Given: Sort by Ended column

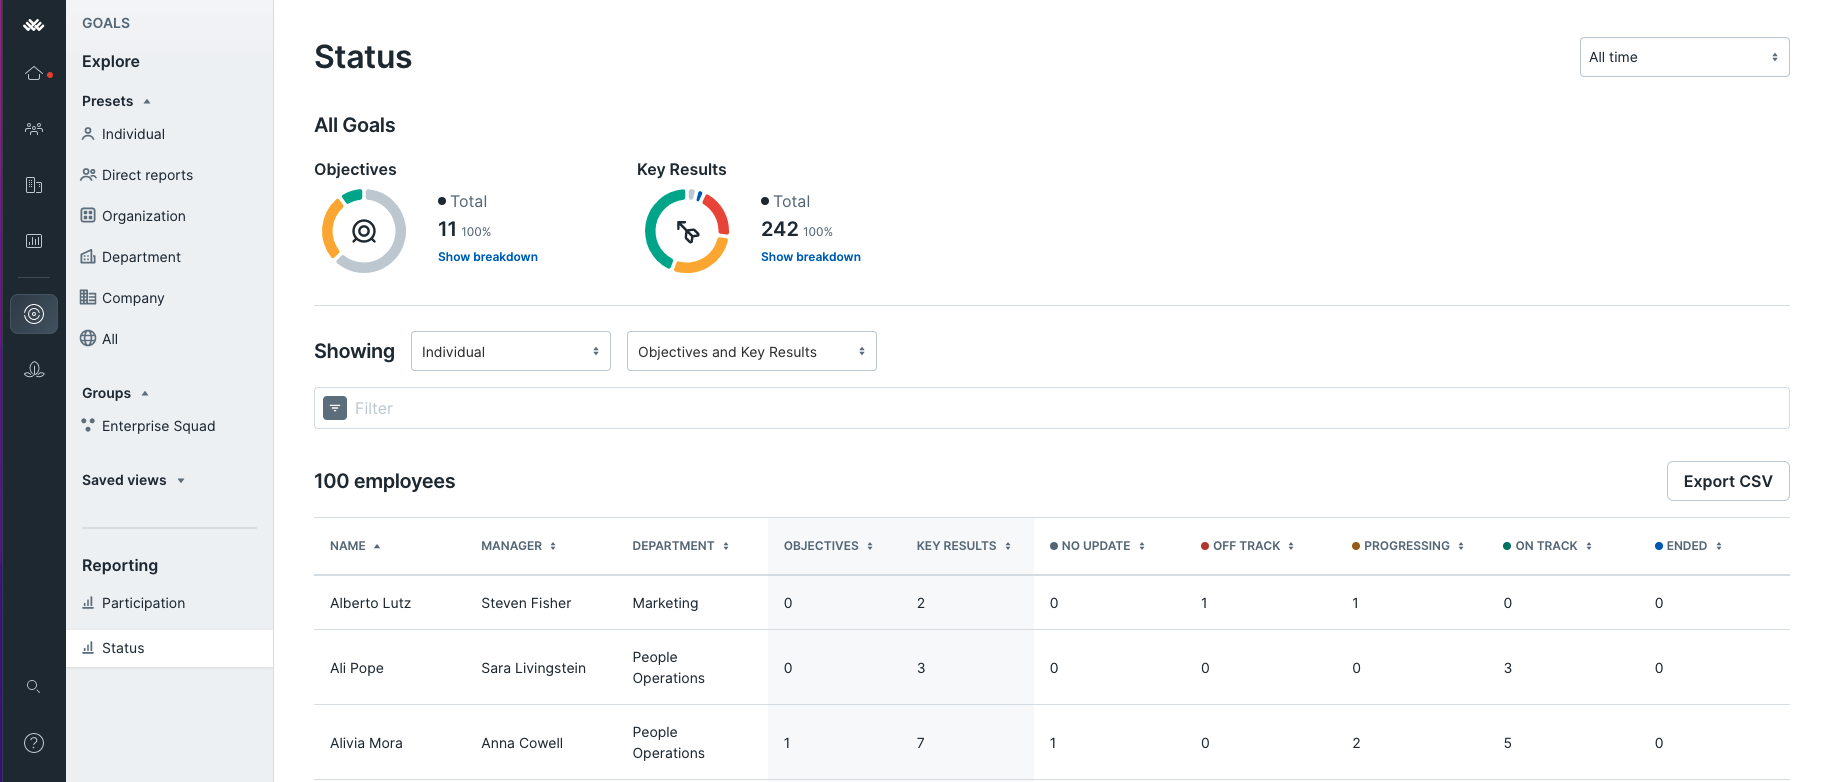Looking at the screenshot, I should (1688, 546).
